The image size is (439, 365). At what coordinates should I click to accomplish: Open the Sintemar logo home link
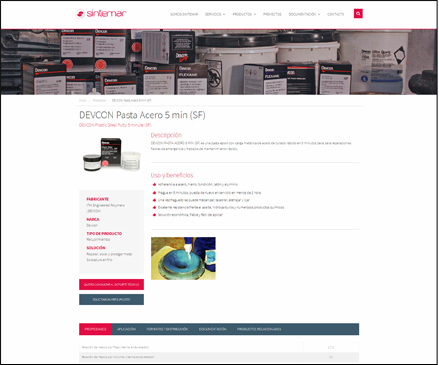click(101, 13)
